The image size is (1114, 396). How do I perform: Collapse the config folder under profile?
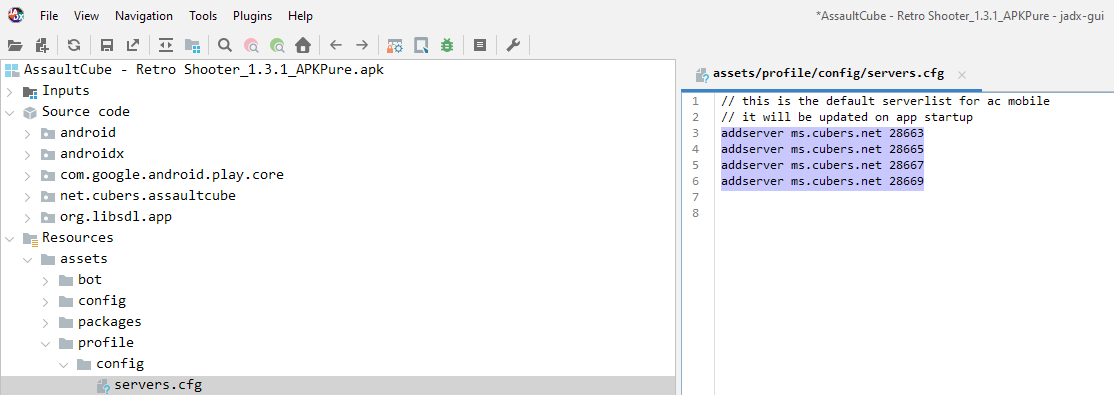click(63, 364)
